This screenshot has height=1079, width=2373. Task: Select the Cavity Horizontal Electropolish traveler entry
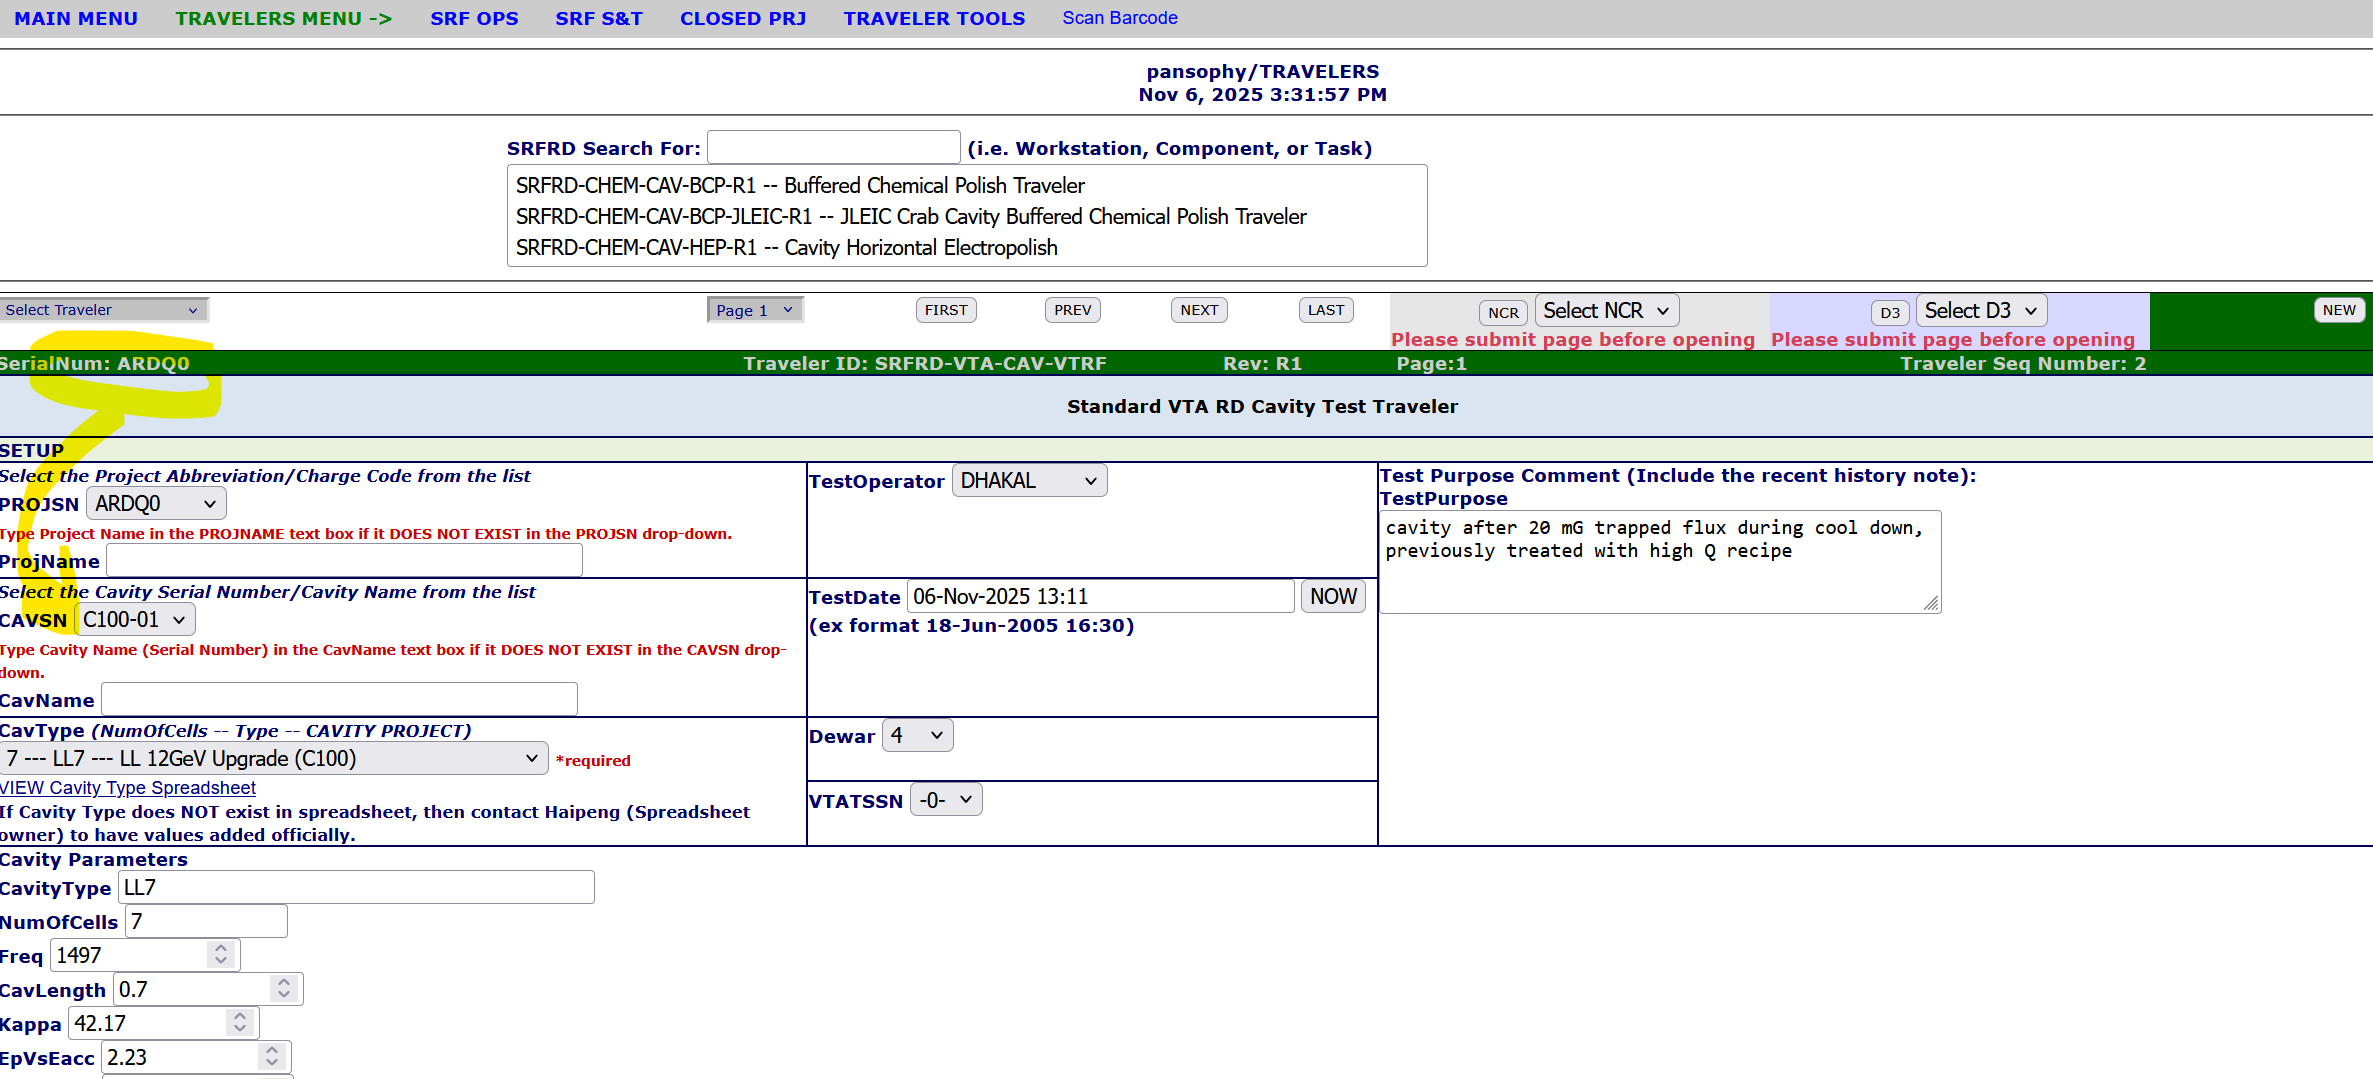pos(786,248)
